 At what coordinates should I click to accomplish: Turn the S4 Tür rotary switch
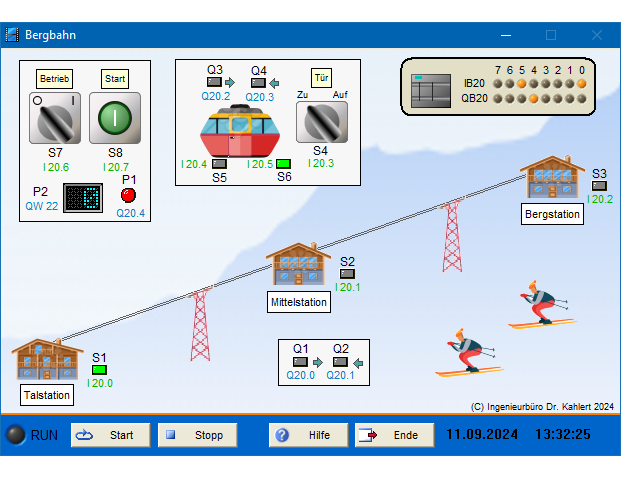[322, 122]
